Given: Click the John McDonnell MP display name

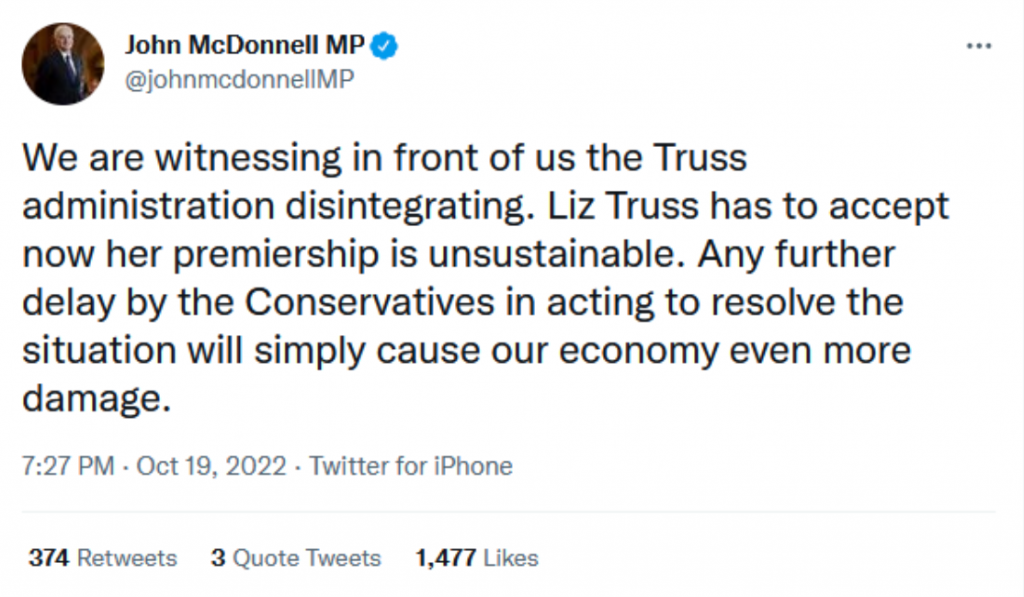Looking at the screenshot, I should coord(244,45).
